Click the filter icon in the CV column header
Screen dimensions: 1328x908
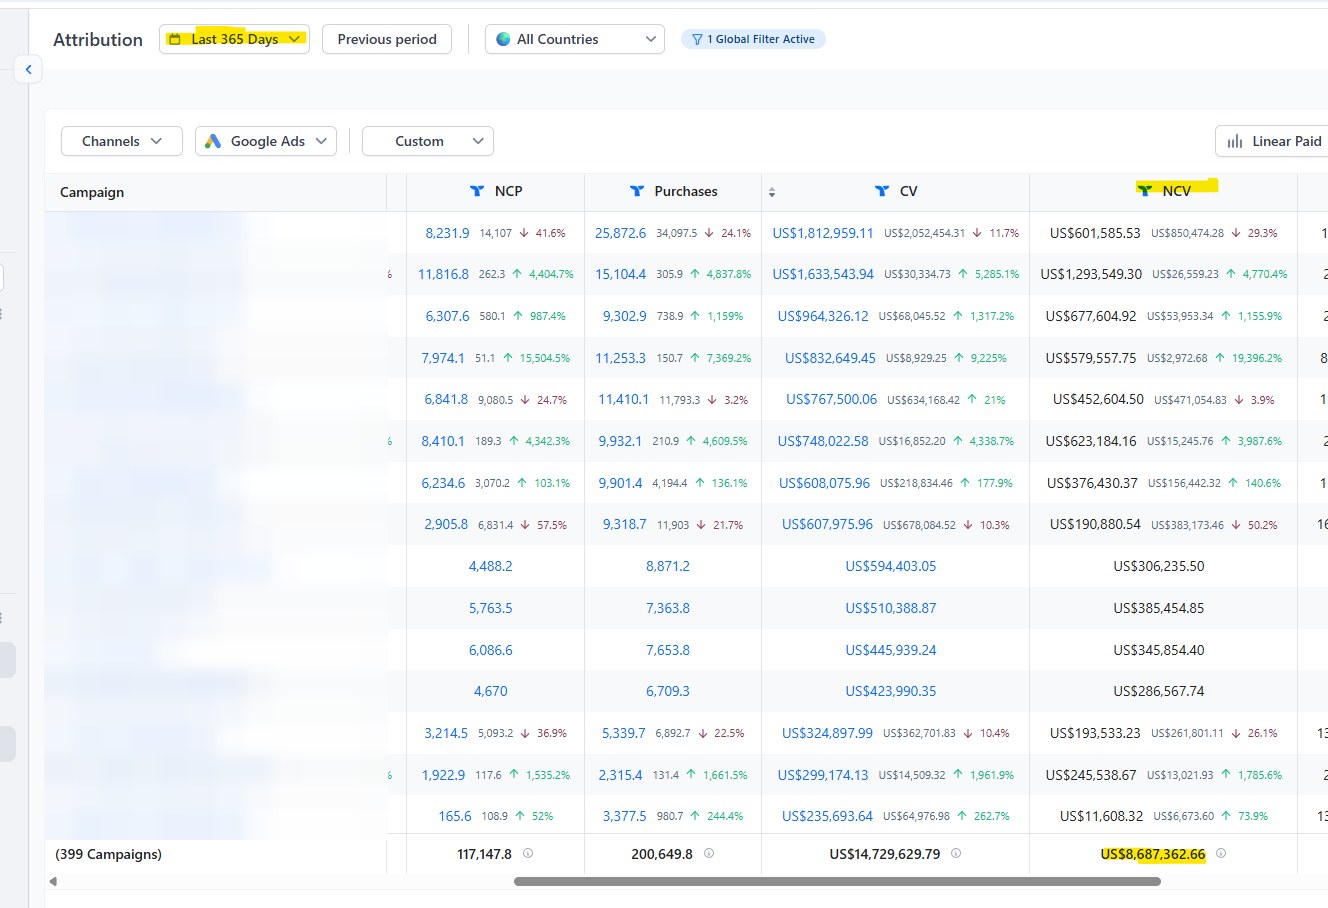pyautogui.click(x=881, y=191)
